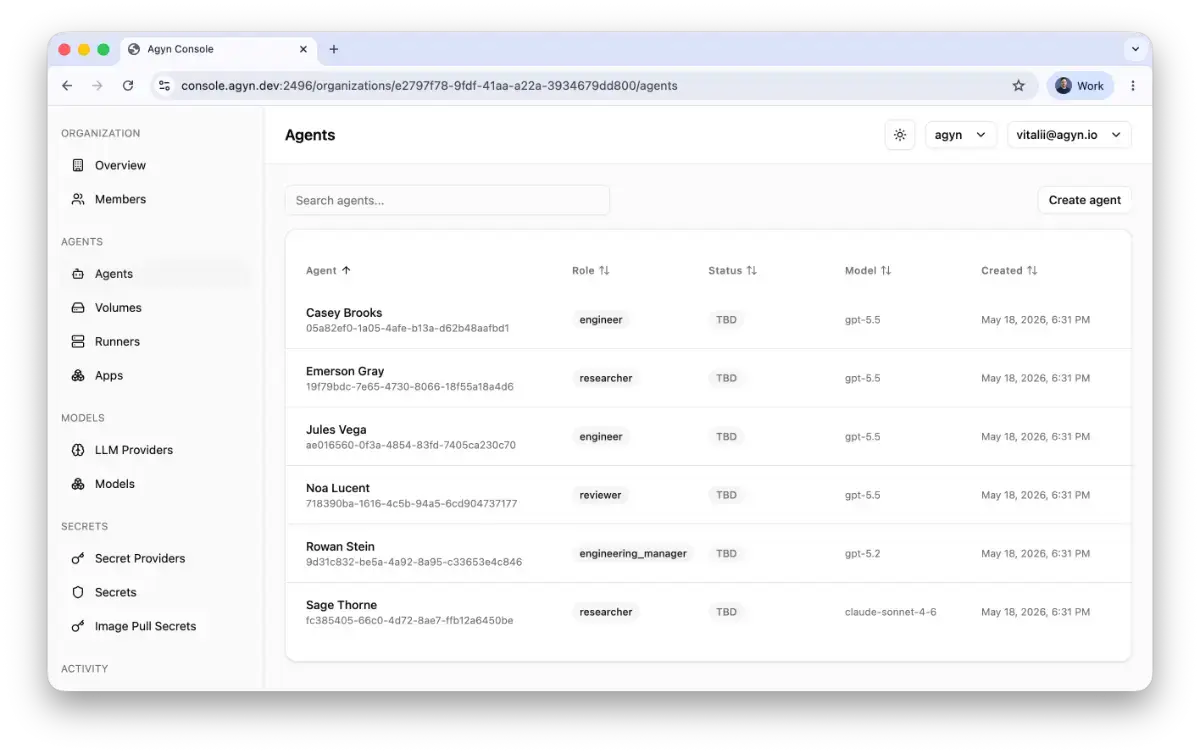Open the Sage Thorne agent
Screen dimensions: 1200x754
(x=708, y=612)
